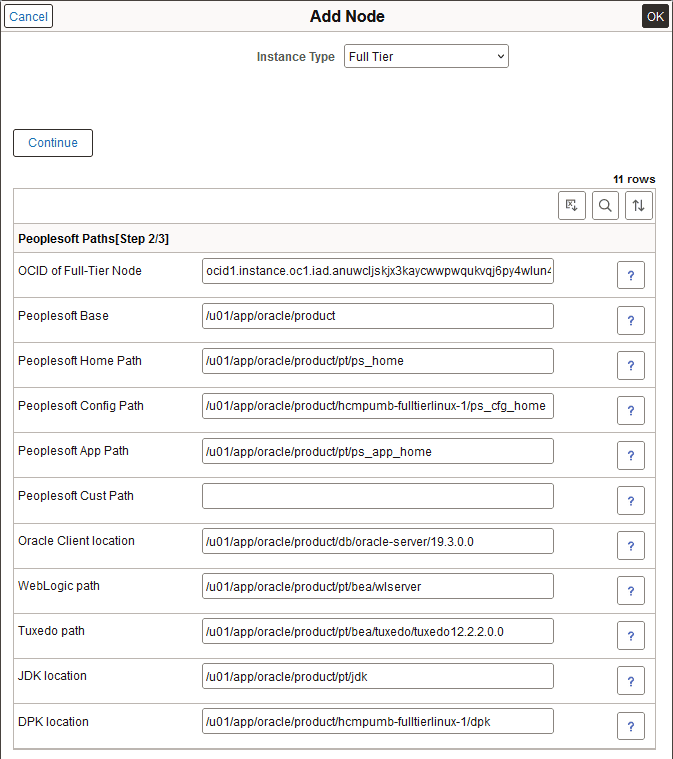The height and width of the screenshot is (759, 673).
Task: Open help for Peoplesoft App Path
Action: (631, 455)
